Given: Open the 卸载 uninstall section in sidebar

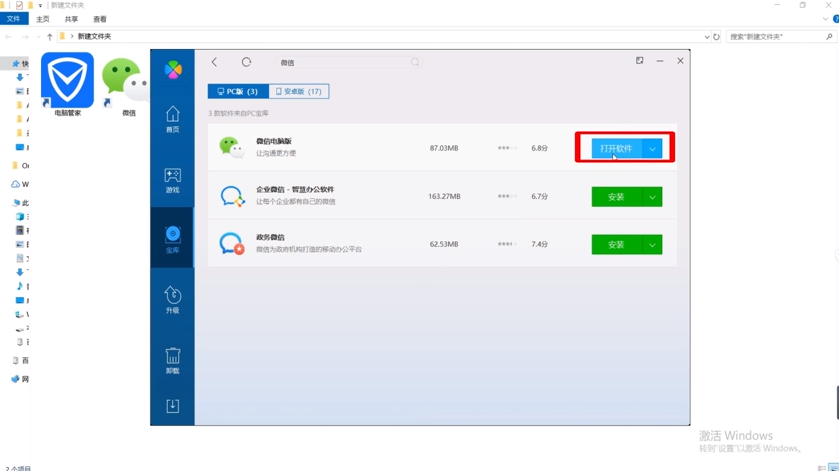Looking at the screenshot, I should [x=172, y=360].
